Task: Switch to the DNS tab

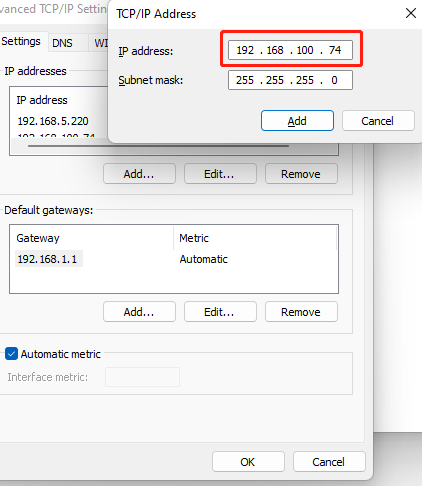Action: pos(63,43)
